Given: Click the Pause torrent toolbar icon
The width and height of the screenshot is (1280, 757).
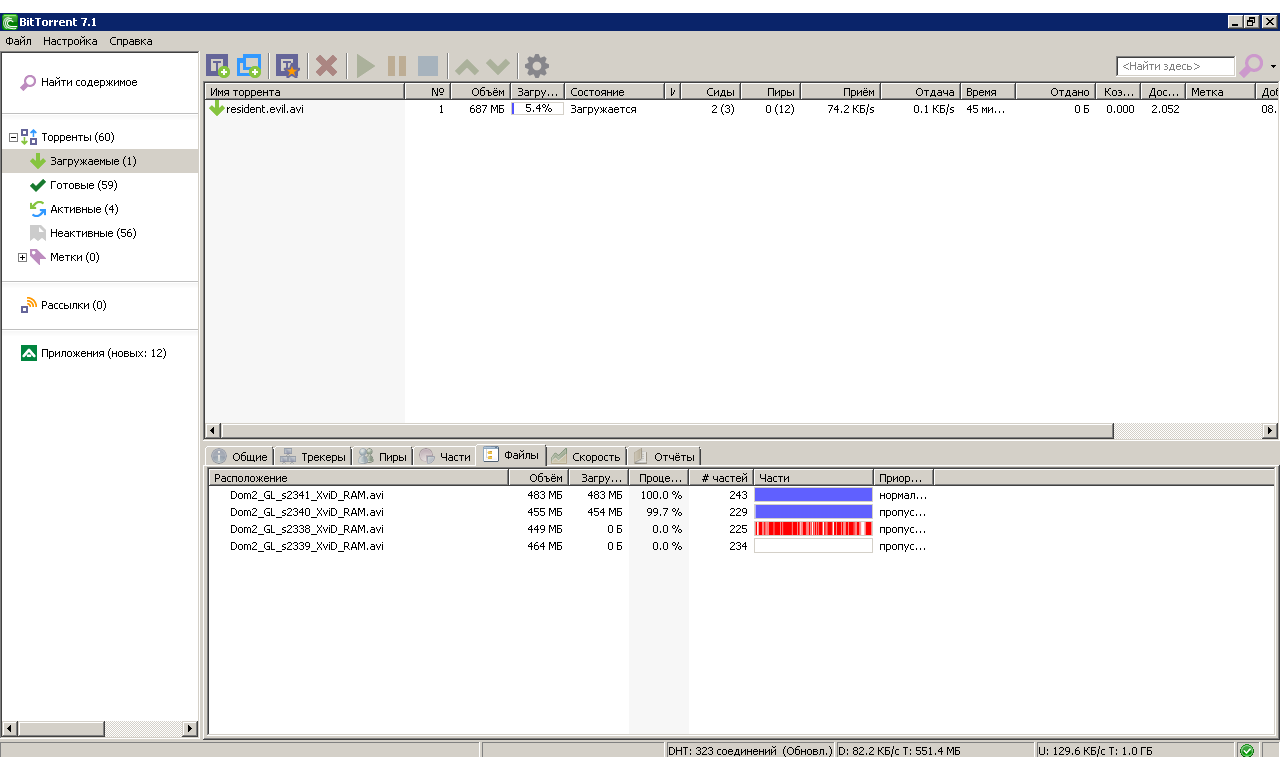Looking at the screenshot, I should [397, 66].
